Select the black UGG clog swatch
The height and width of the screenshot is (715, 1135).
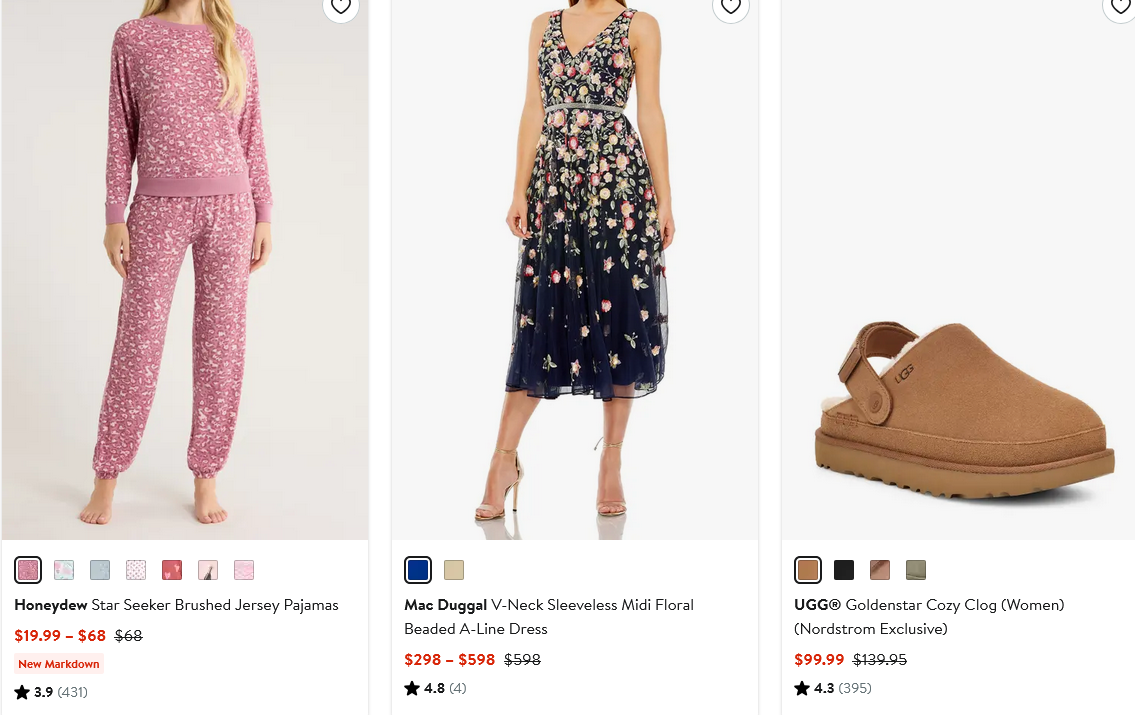tap(844, 570)
